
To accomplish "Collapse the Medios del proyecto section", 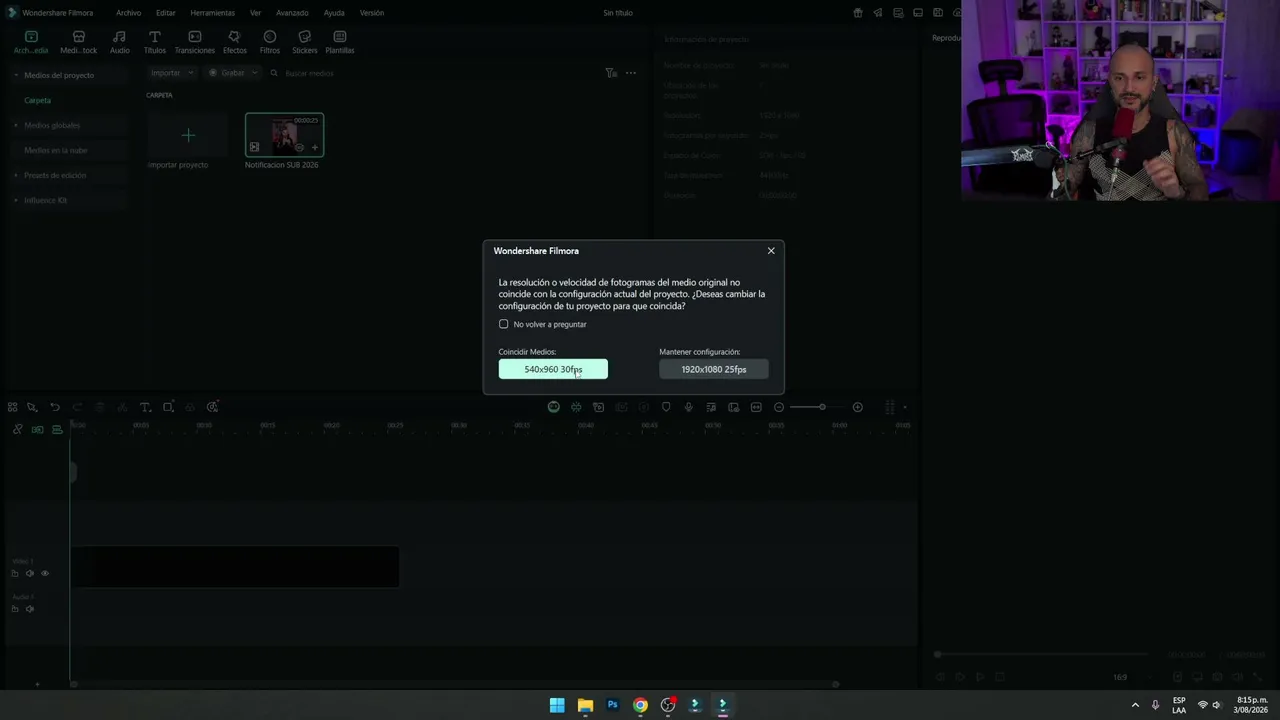I will pyautogui.click(x=15, y=75).
